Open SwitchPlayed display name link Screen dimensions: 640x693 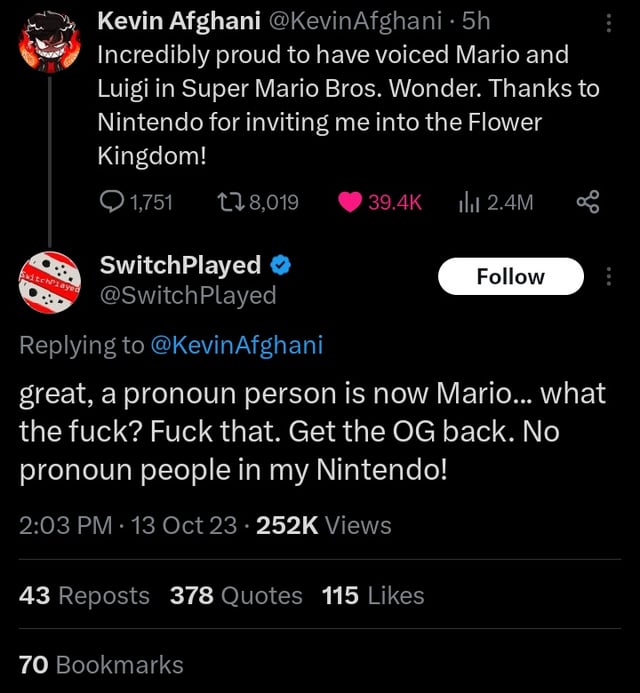180,265
